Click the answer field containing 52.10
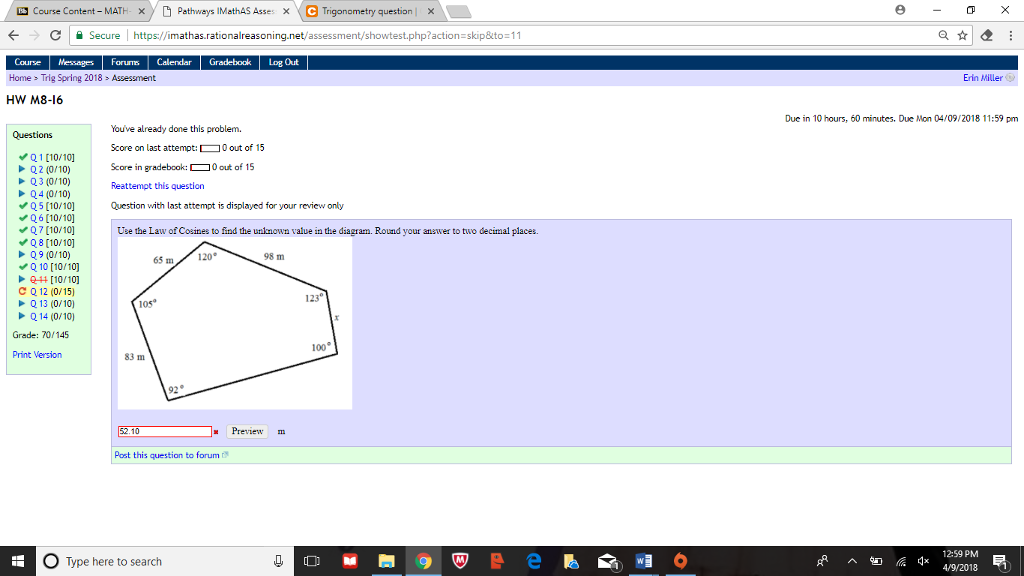The height and width of the screenshot is (576, 1024). [163, 431]
